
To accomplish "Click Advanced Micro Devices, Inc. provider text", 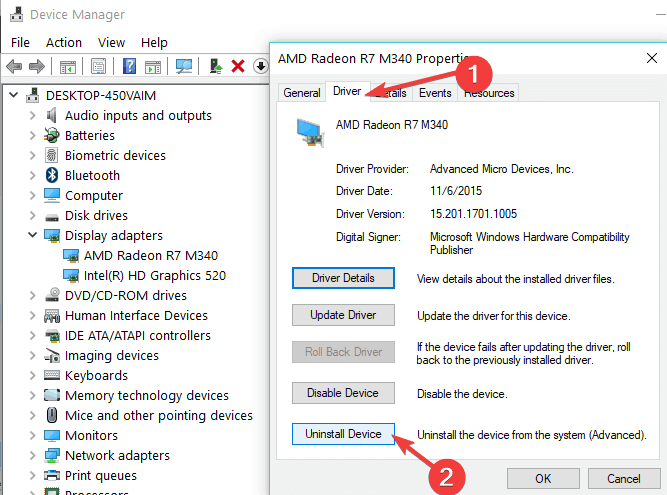I will 502,169.
